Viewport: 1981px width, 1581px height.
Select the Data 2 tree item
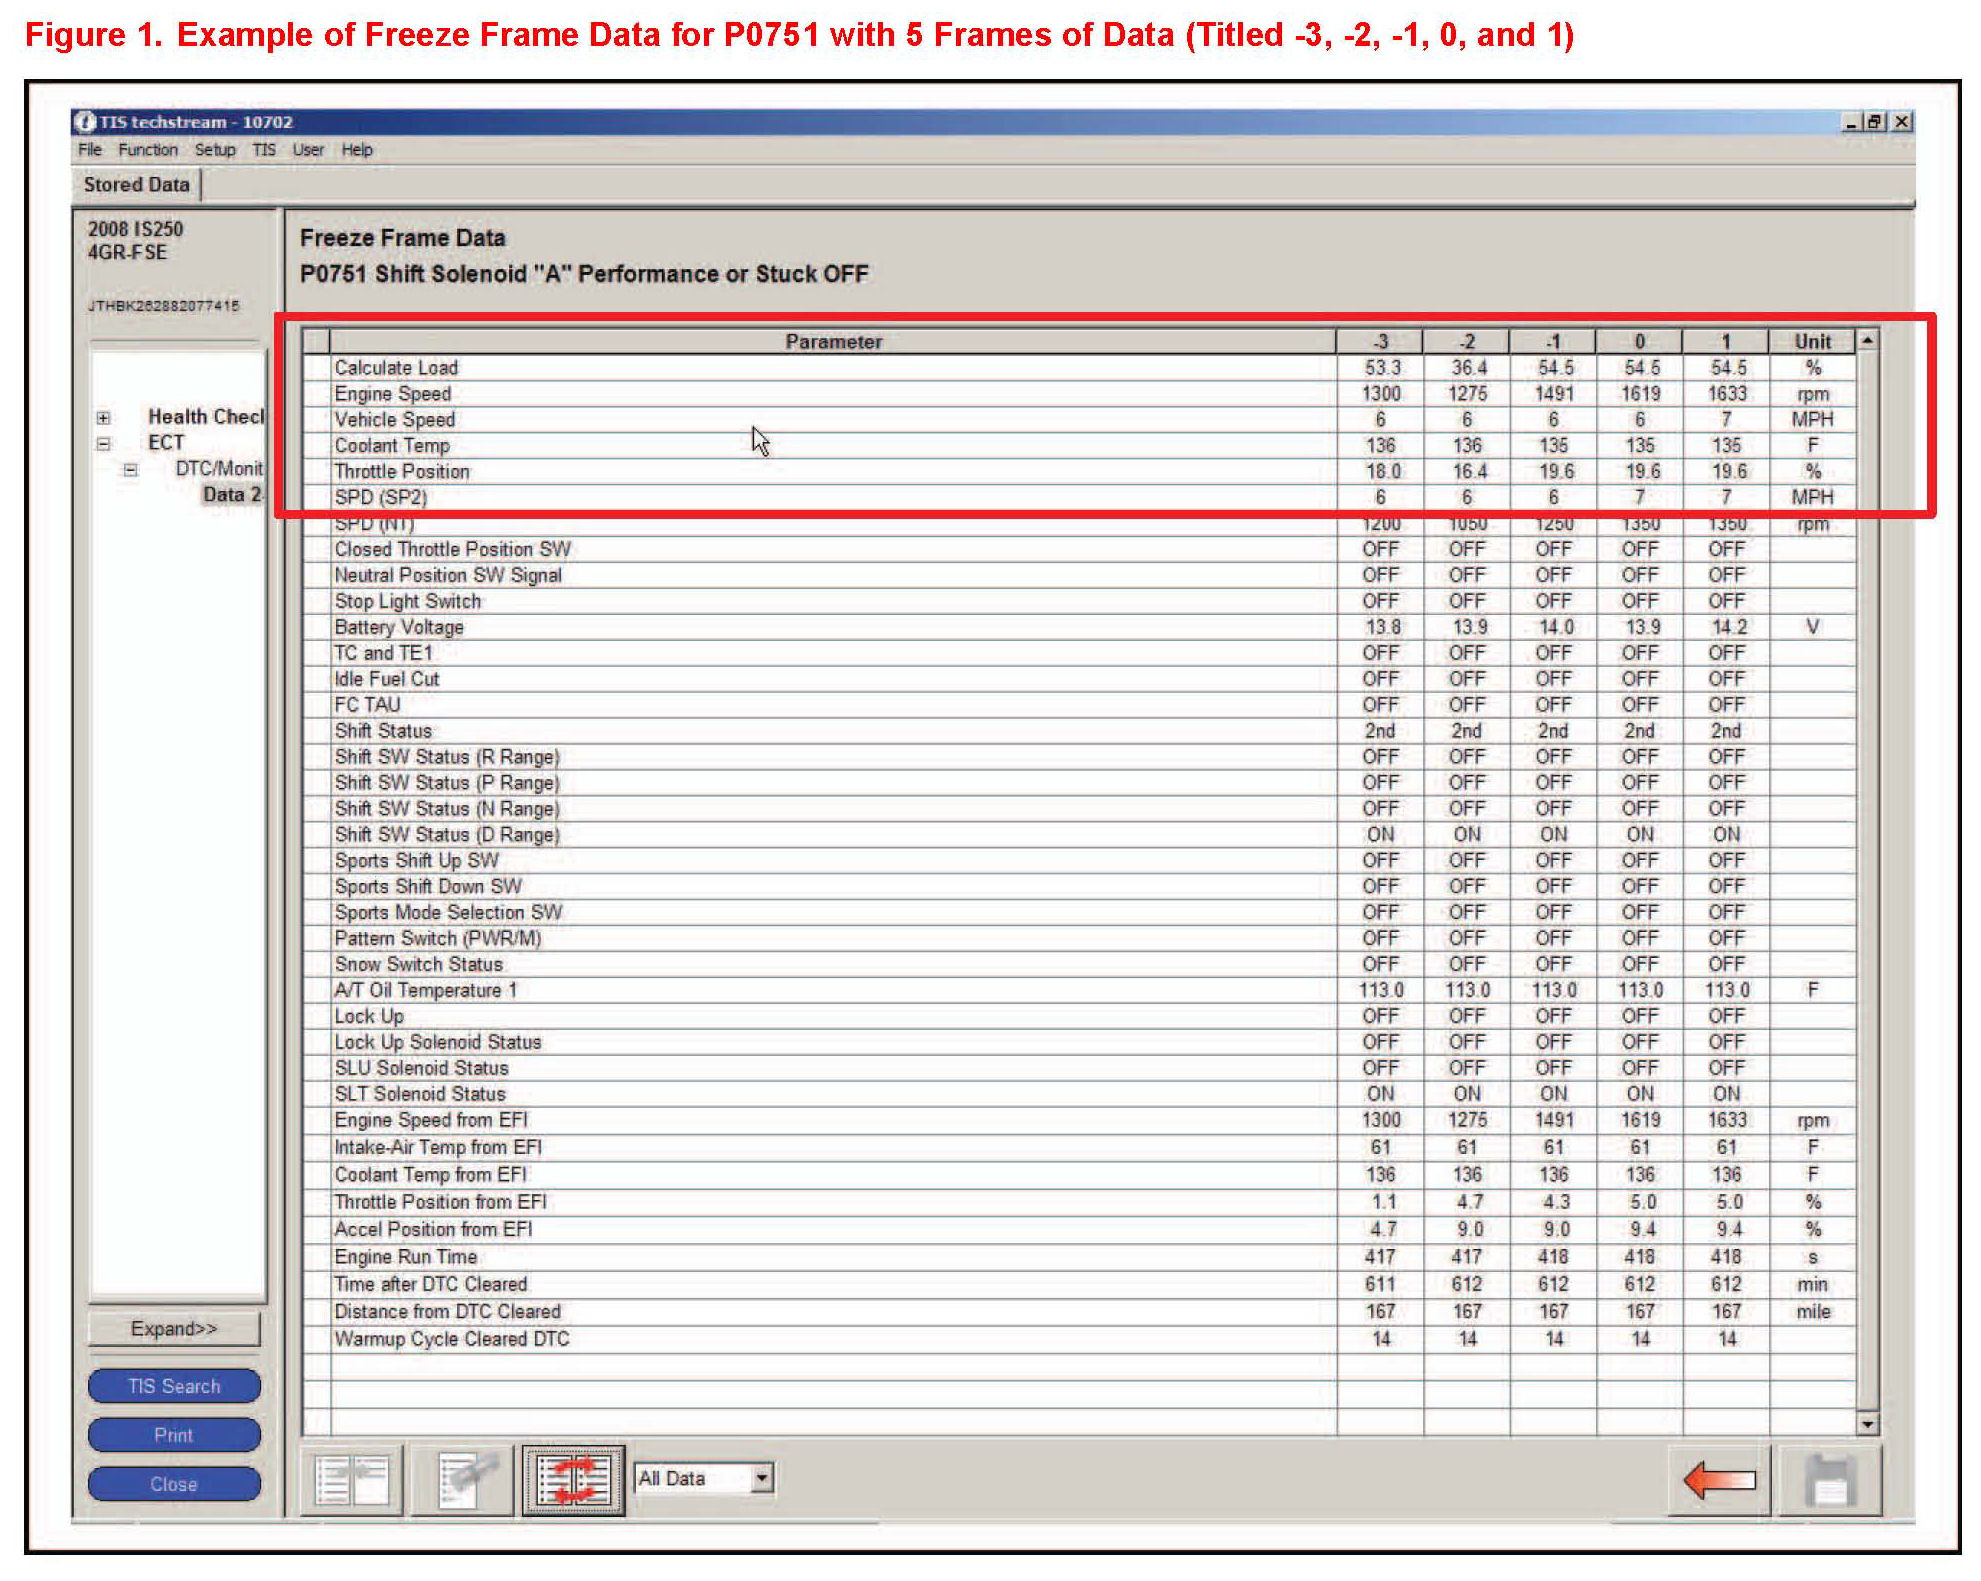[231, 494]
